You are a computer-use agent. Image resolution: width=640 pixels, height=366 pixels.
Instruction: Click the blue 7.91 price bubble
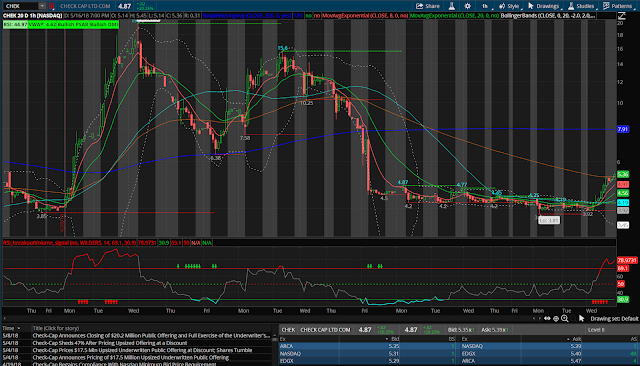(x=623, y=129)
